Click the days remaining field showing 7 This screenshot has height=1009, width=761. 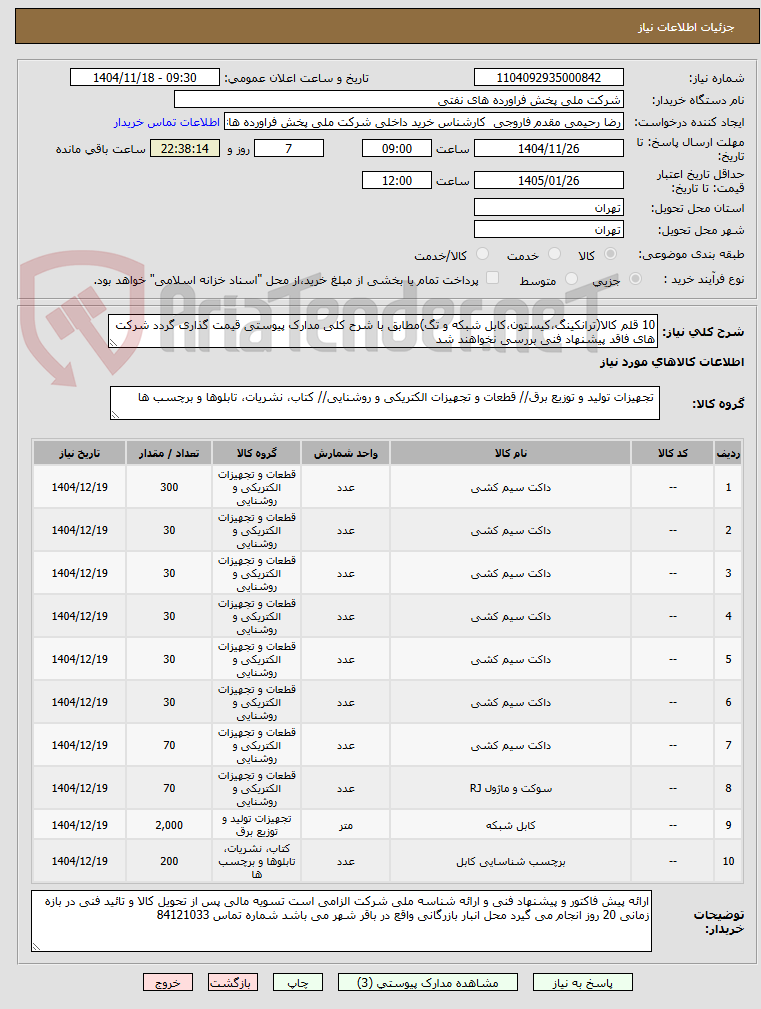(289, 149)
